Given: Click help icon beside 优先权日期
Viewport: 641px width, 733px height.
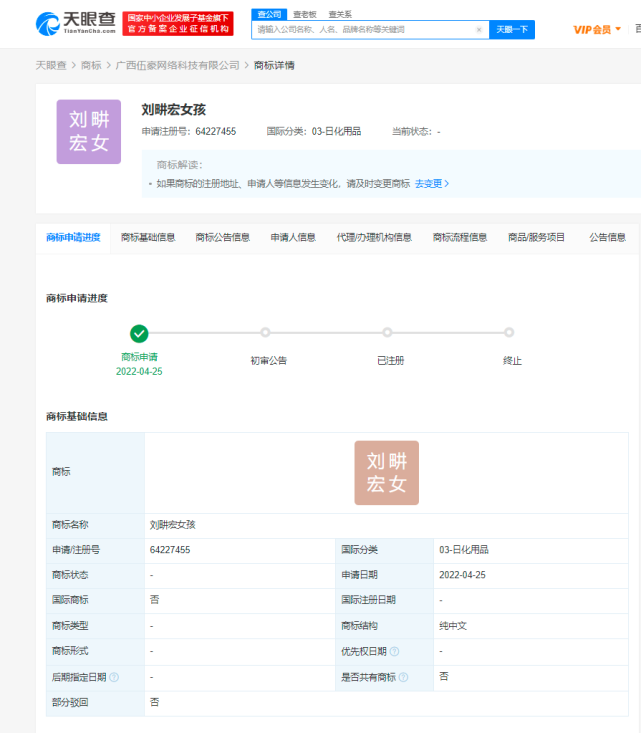Looking at the screenshot, I should pos(393,651).
